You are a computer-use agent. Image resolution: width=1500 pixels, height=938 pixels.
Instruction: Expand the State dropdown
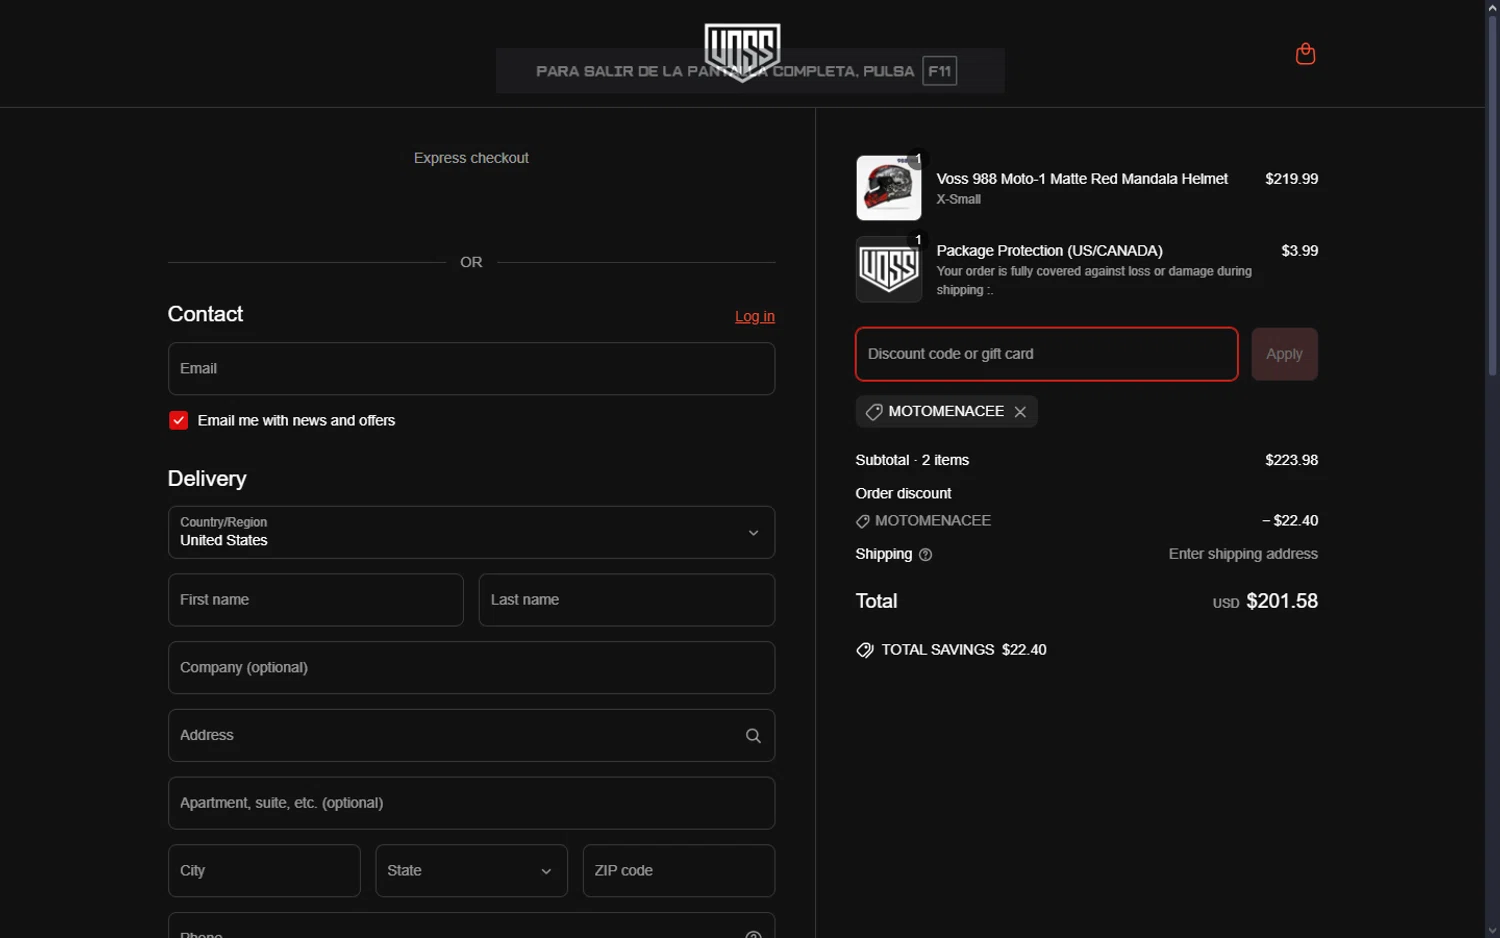click(471, 871)
